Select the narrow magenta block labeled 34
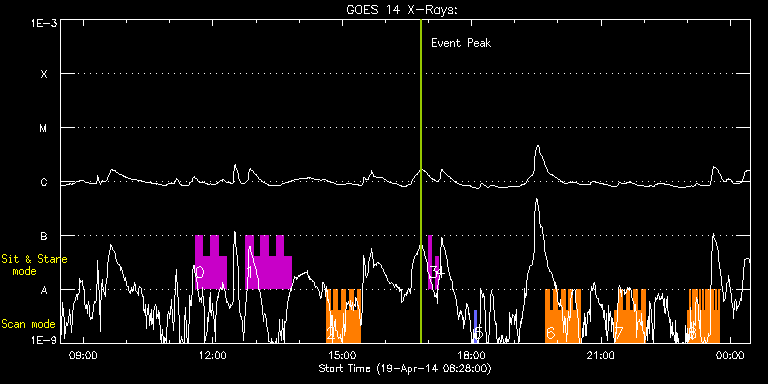 [433, 263]
